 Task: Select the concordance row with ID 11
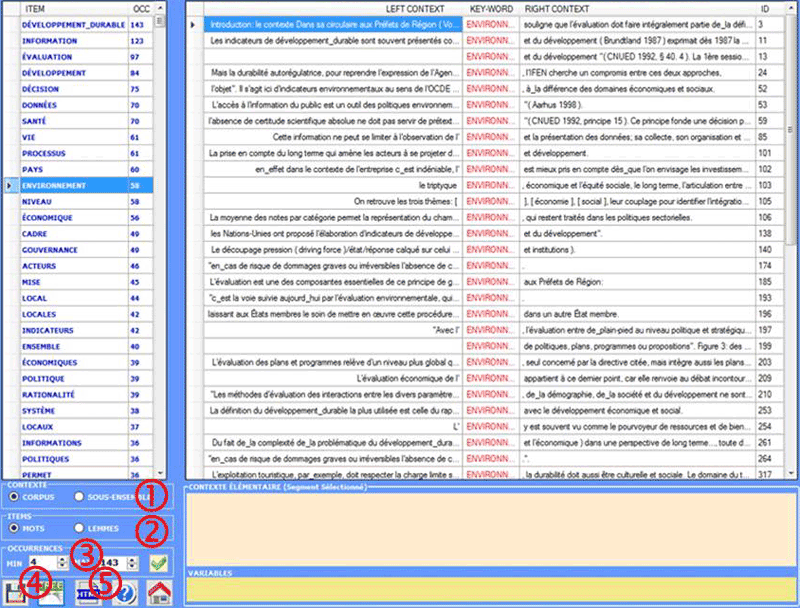[x=494, y=40]
